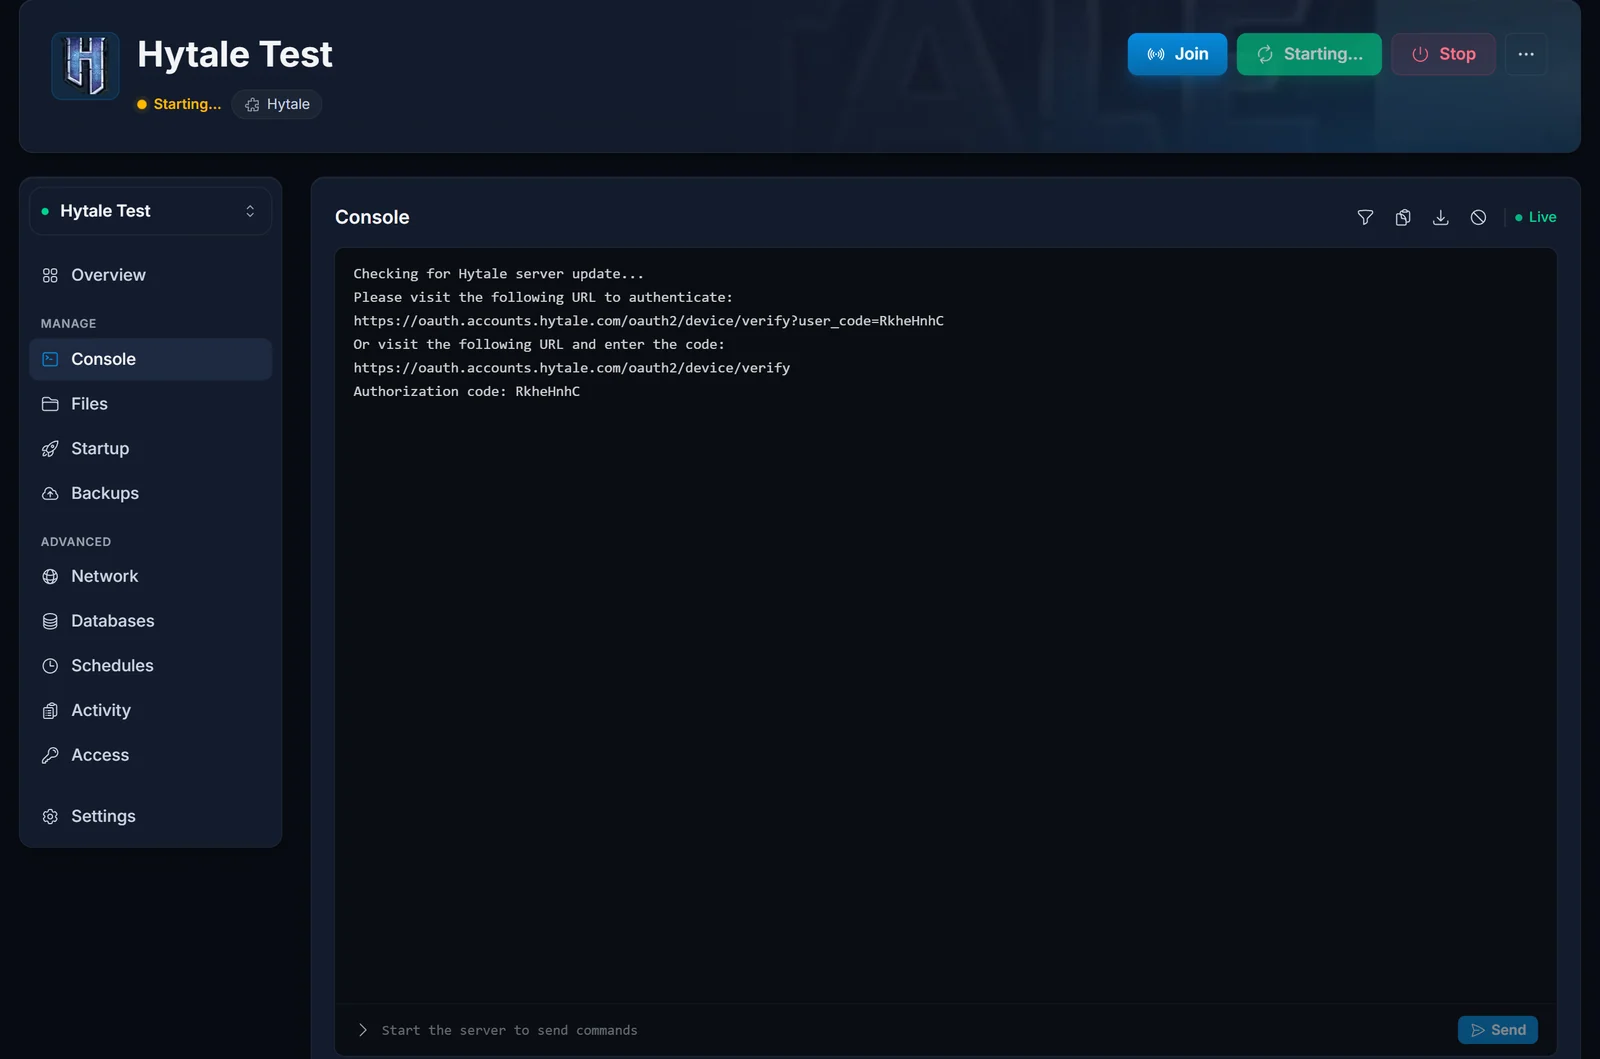Click the 'Please visit the following URL' line
1600x1059 pixels.
point(543,297)
